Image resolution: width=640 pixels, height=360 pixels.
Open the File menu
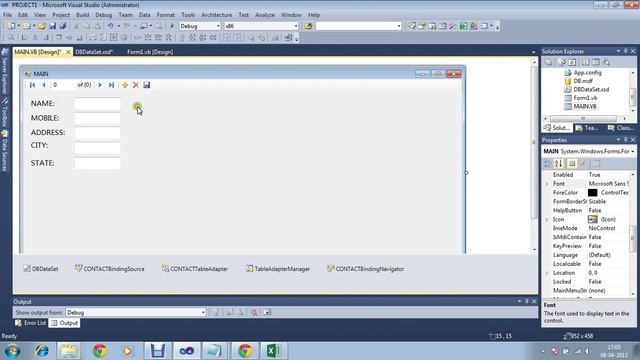(x=7, y=15)
